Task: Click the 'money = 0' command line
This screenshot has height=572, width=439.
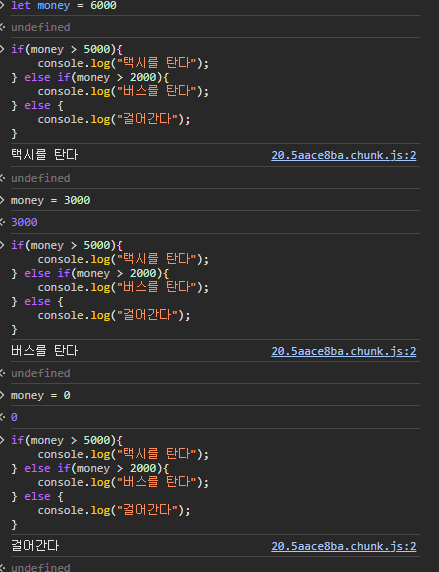Action: point(41,395)
